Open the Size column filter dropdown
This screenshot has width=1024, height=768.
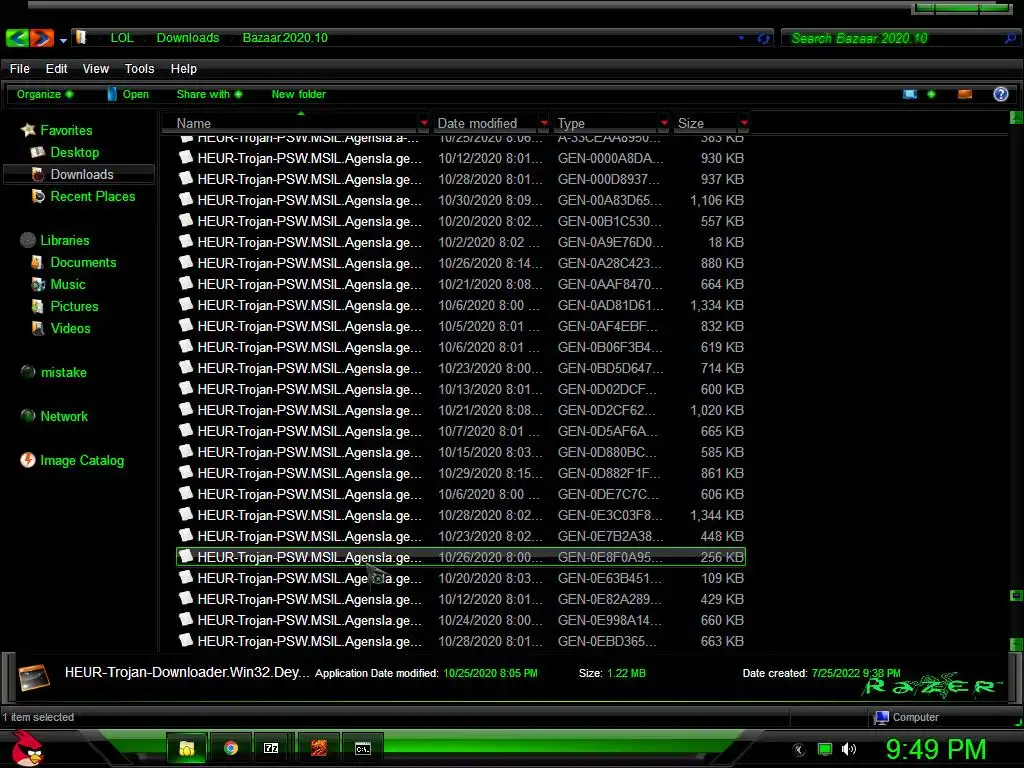click(x=744, y=123)
